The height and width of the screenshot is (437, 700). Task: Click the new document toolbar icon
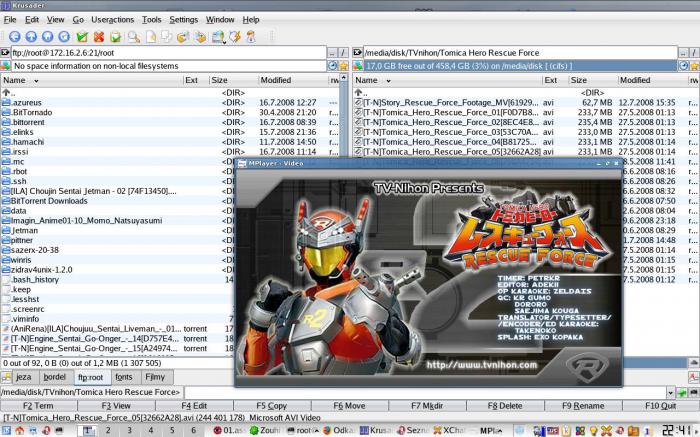click(x=151, y=37)
